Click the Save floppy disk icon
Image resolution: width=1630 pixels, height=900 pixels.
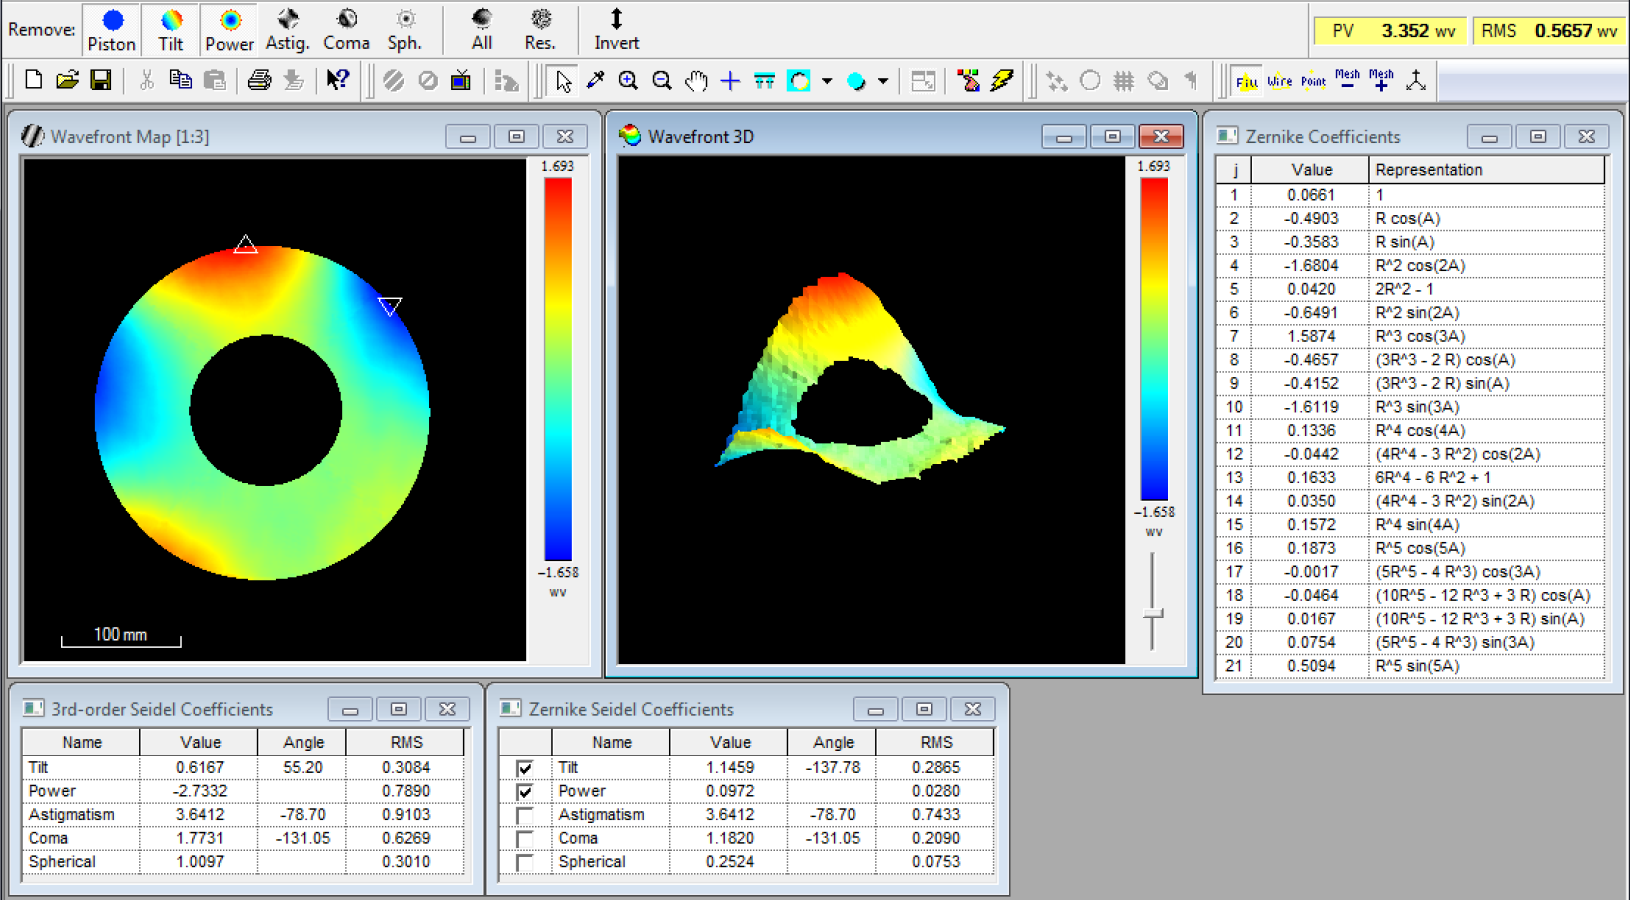point(101,81)
